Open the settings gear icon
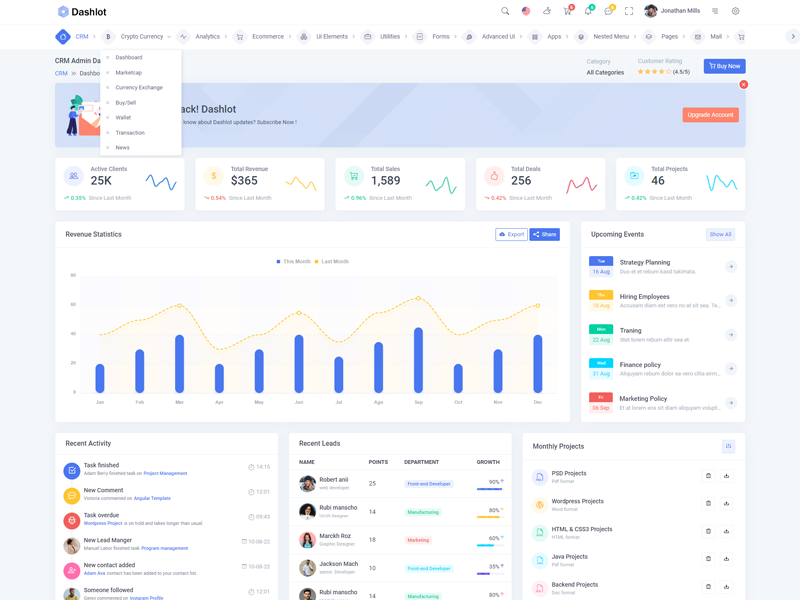 735,11
